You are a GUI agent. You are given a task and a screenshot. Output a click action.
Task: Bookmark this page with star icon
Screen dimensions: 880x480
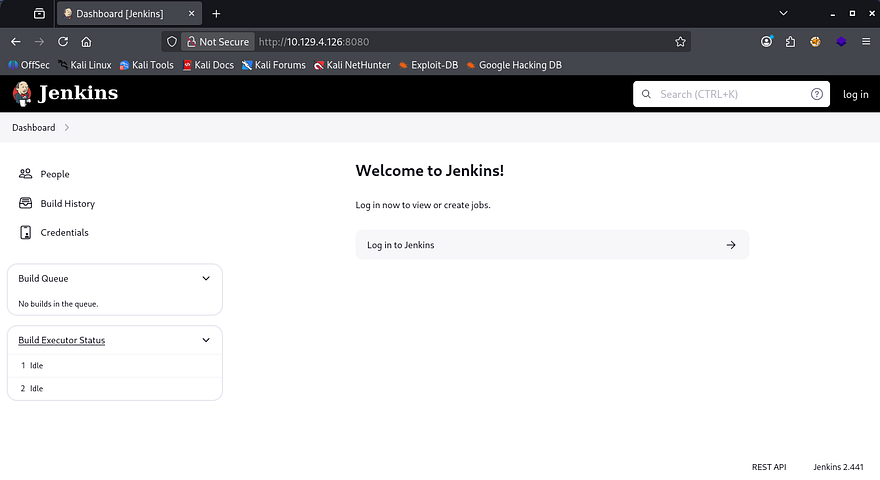click(x=680, y=42)
